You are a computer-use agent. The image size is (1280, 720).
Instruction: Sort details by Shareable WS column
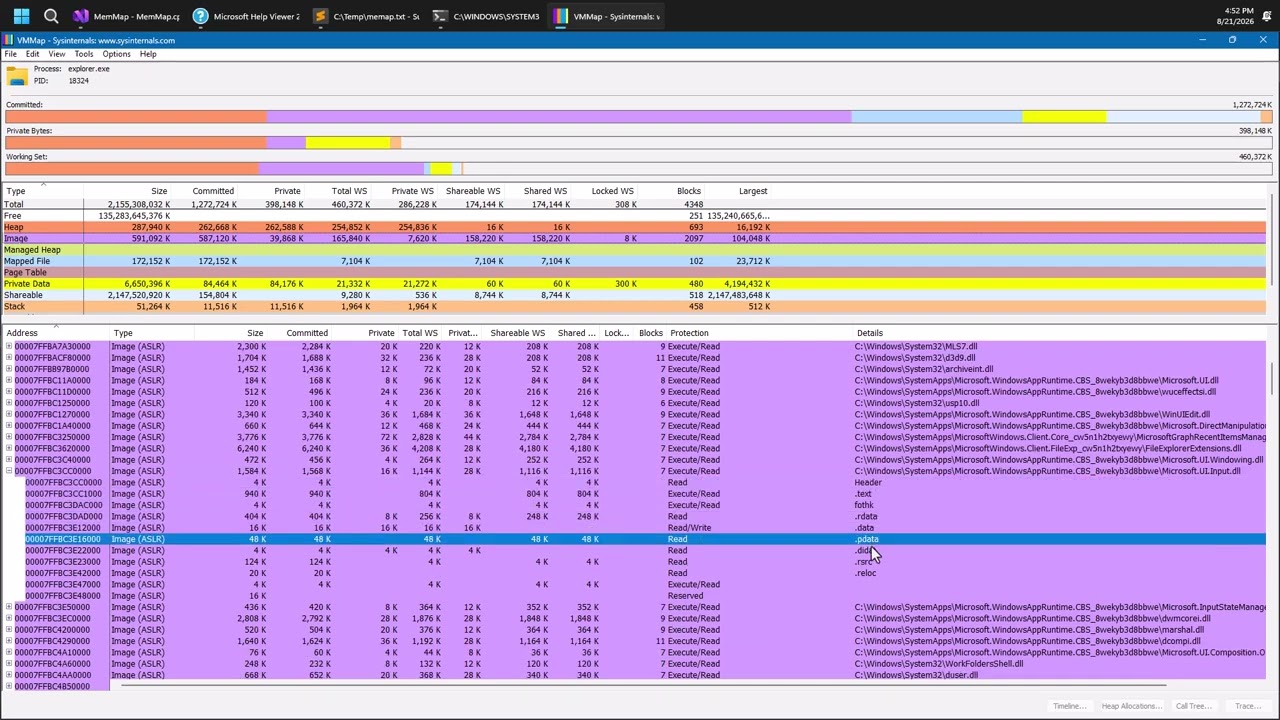(518, 333)
